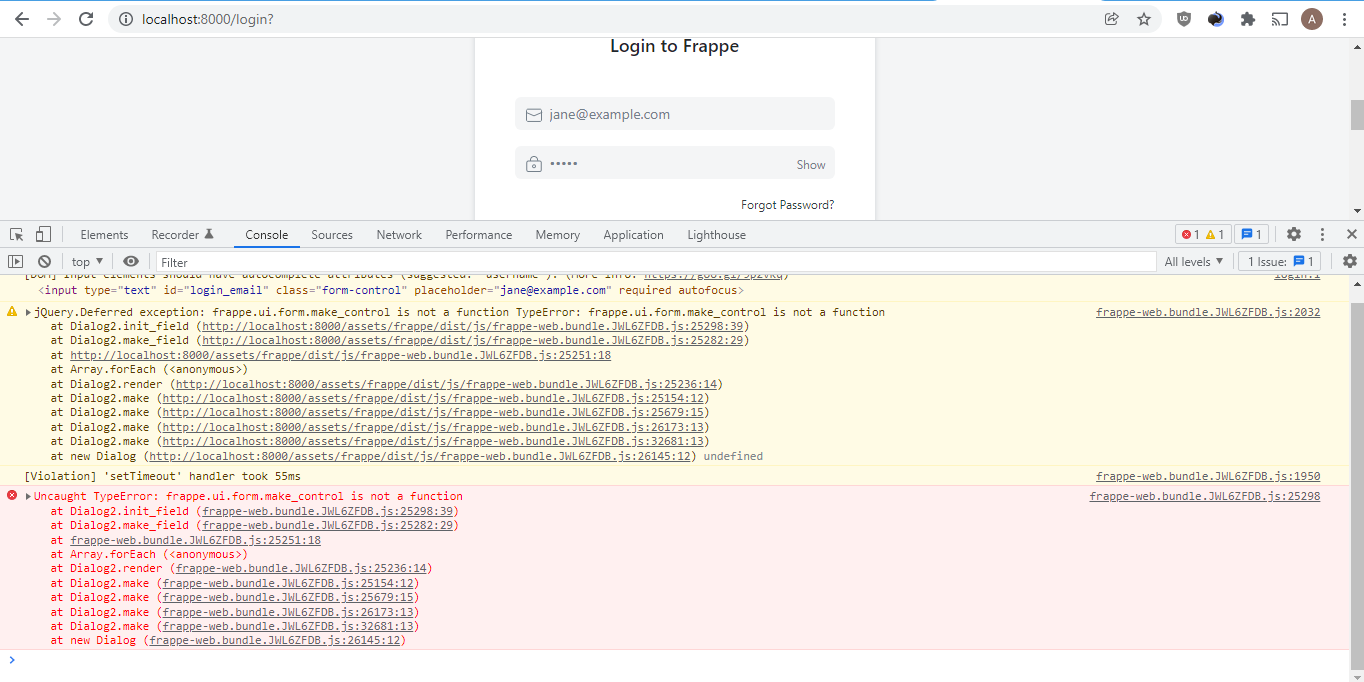This screenshot has width=1364, height=682.
Task: Click the Forgot Password link
Action: pyautogui.click(x=786, y=204)
